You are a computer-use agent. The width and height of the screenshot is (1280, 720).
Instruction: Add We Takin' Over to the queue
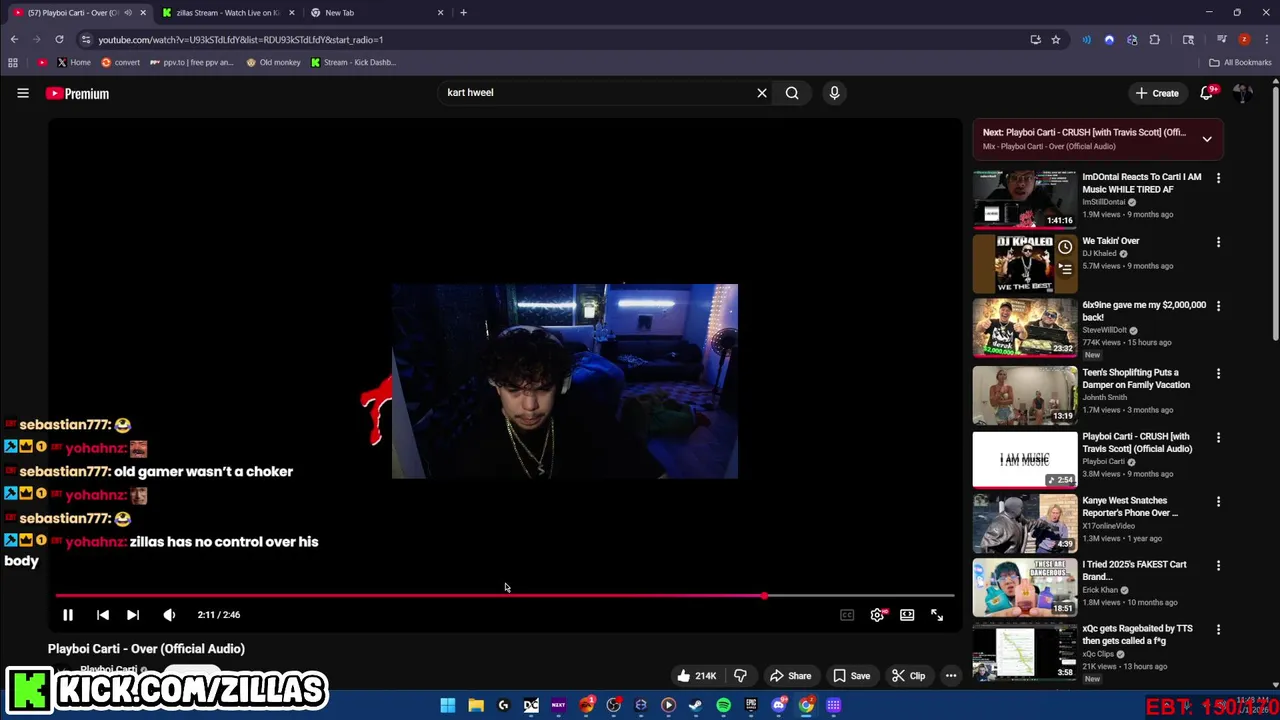(x=1065, y=269)
